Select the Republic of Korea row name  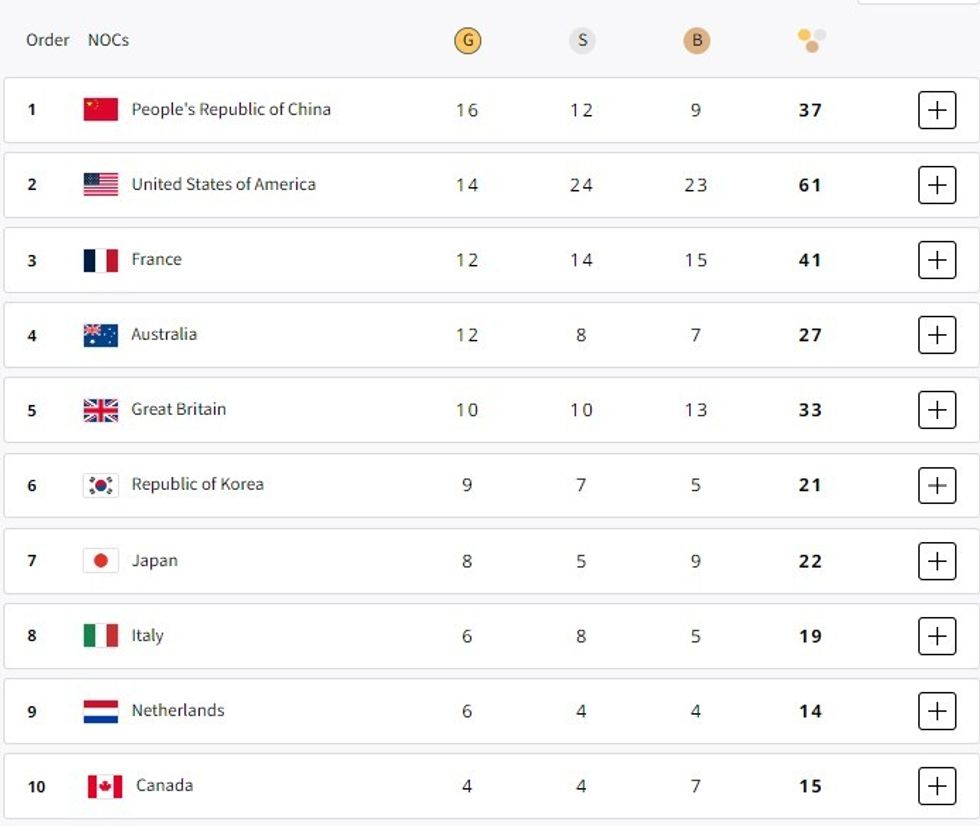coord(197,484)
